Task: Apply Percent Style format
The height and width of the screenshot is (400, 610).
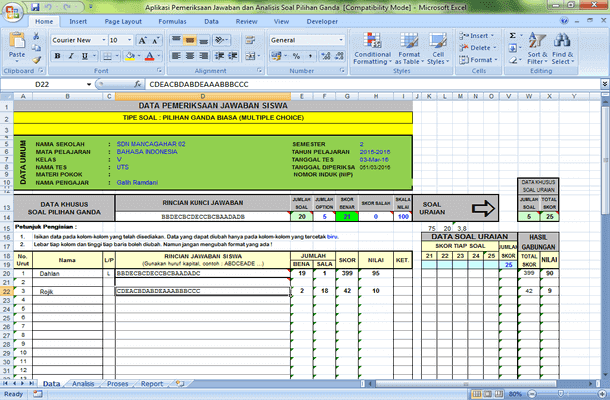Action: (296, 56)
